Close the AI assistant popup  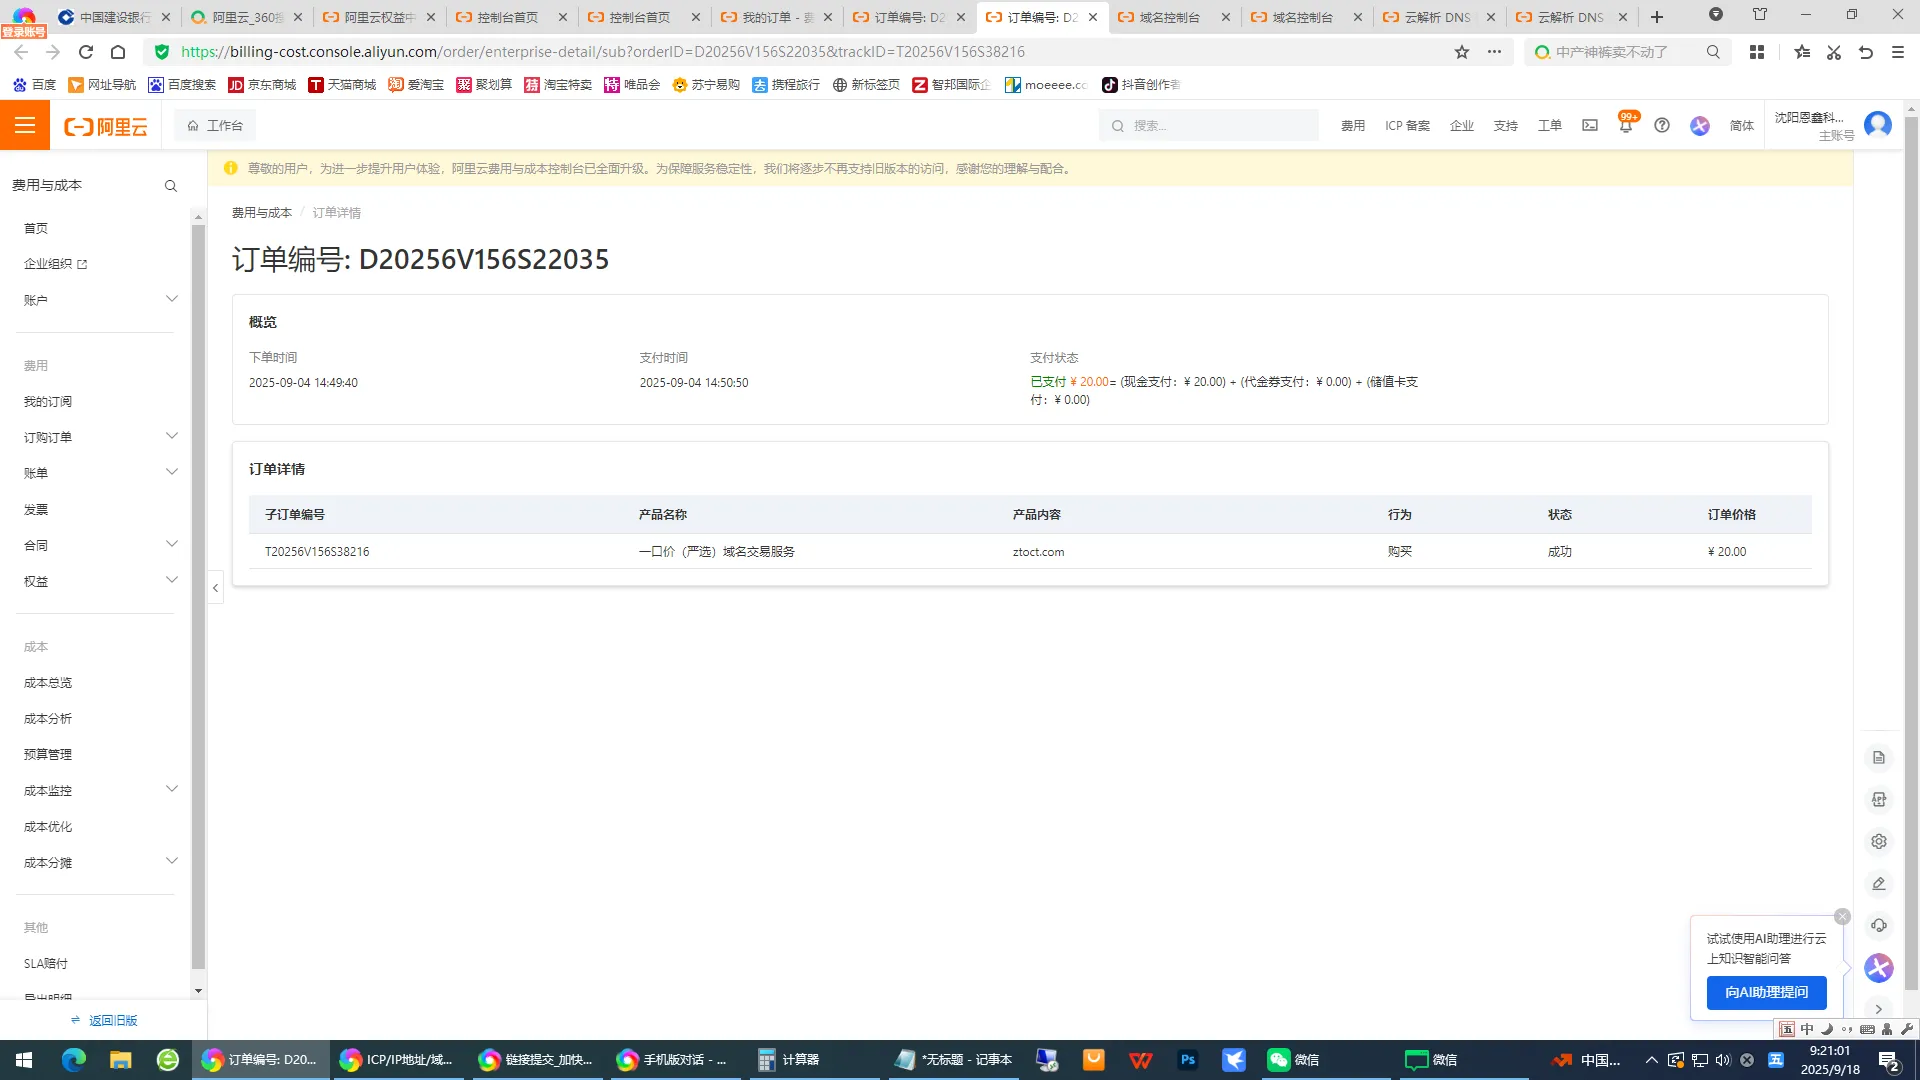point(1842,917)
